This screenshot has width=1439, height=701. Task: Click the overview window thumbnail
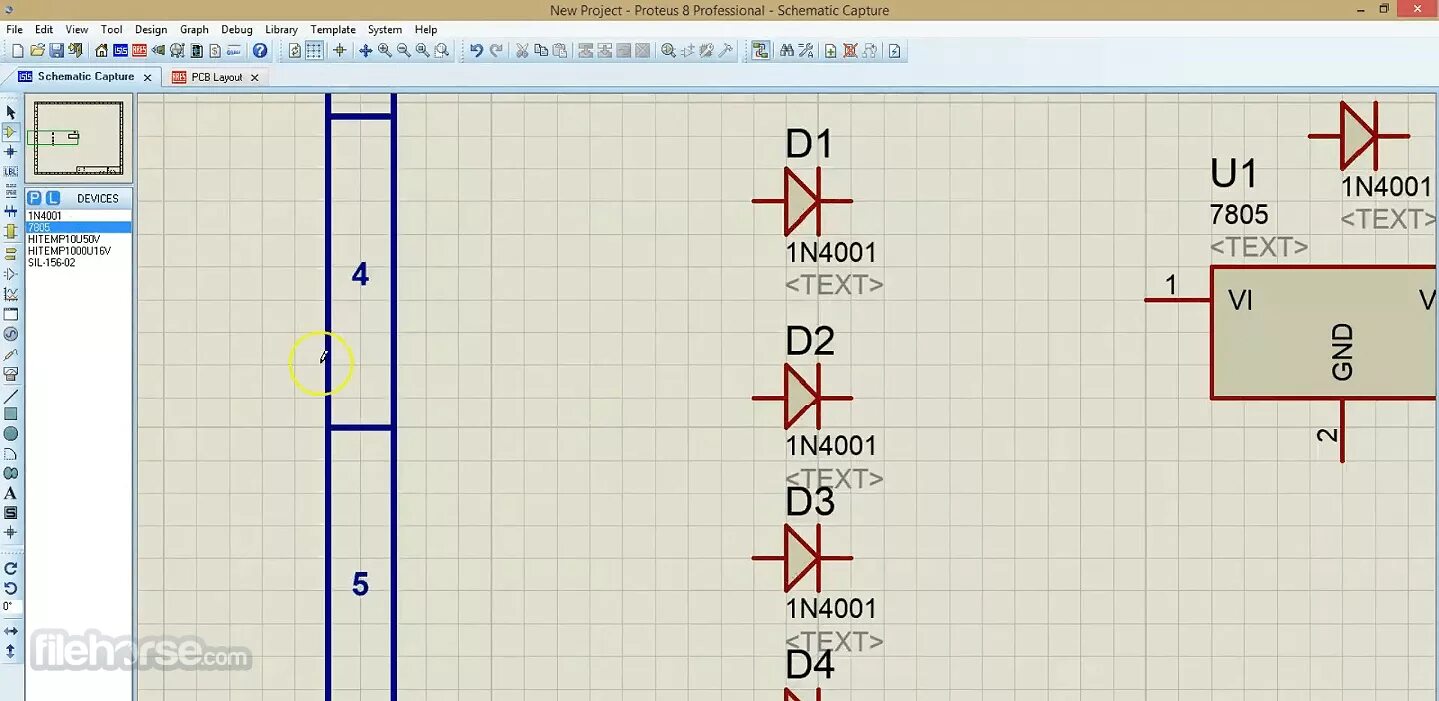78,138
